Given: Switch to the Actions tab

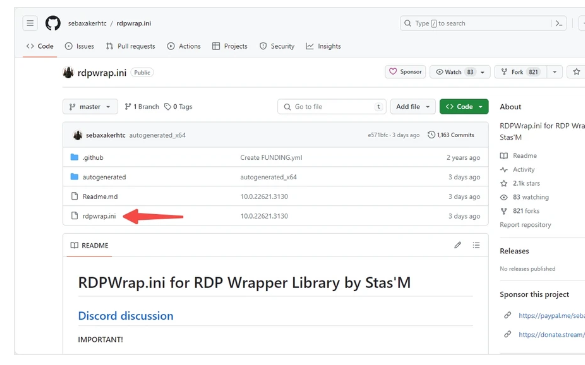Looking at the screenshot, I should pos(184,46).
